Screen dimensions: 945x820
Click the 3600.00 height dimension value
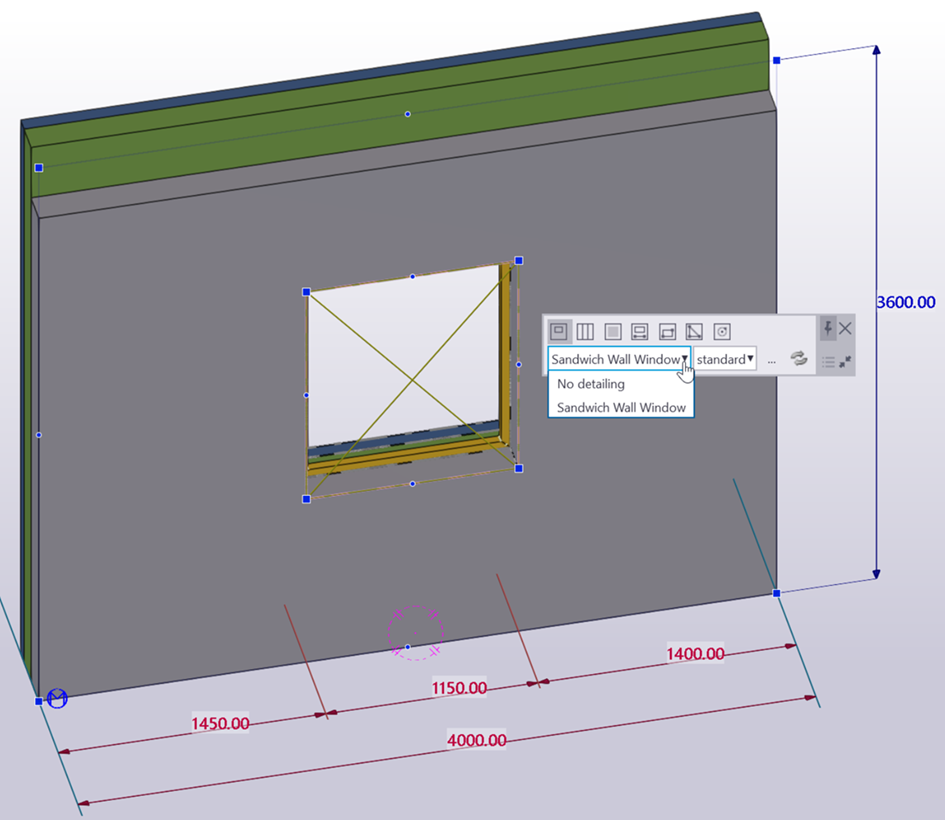click(x=906, y=302)
